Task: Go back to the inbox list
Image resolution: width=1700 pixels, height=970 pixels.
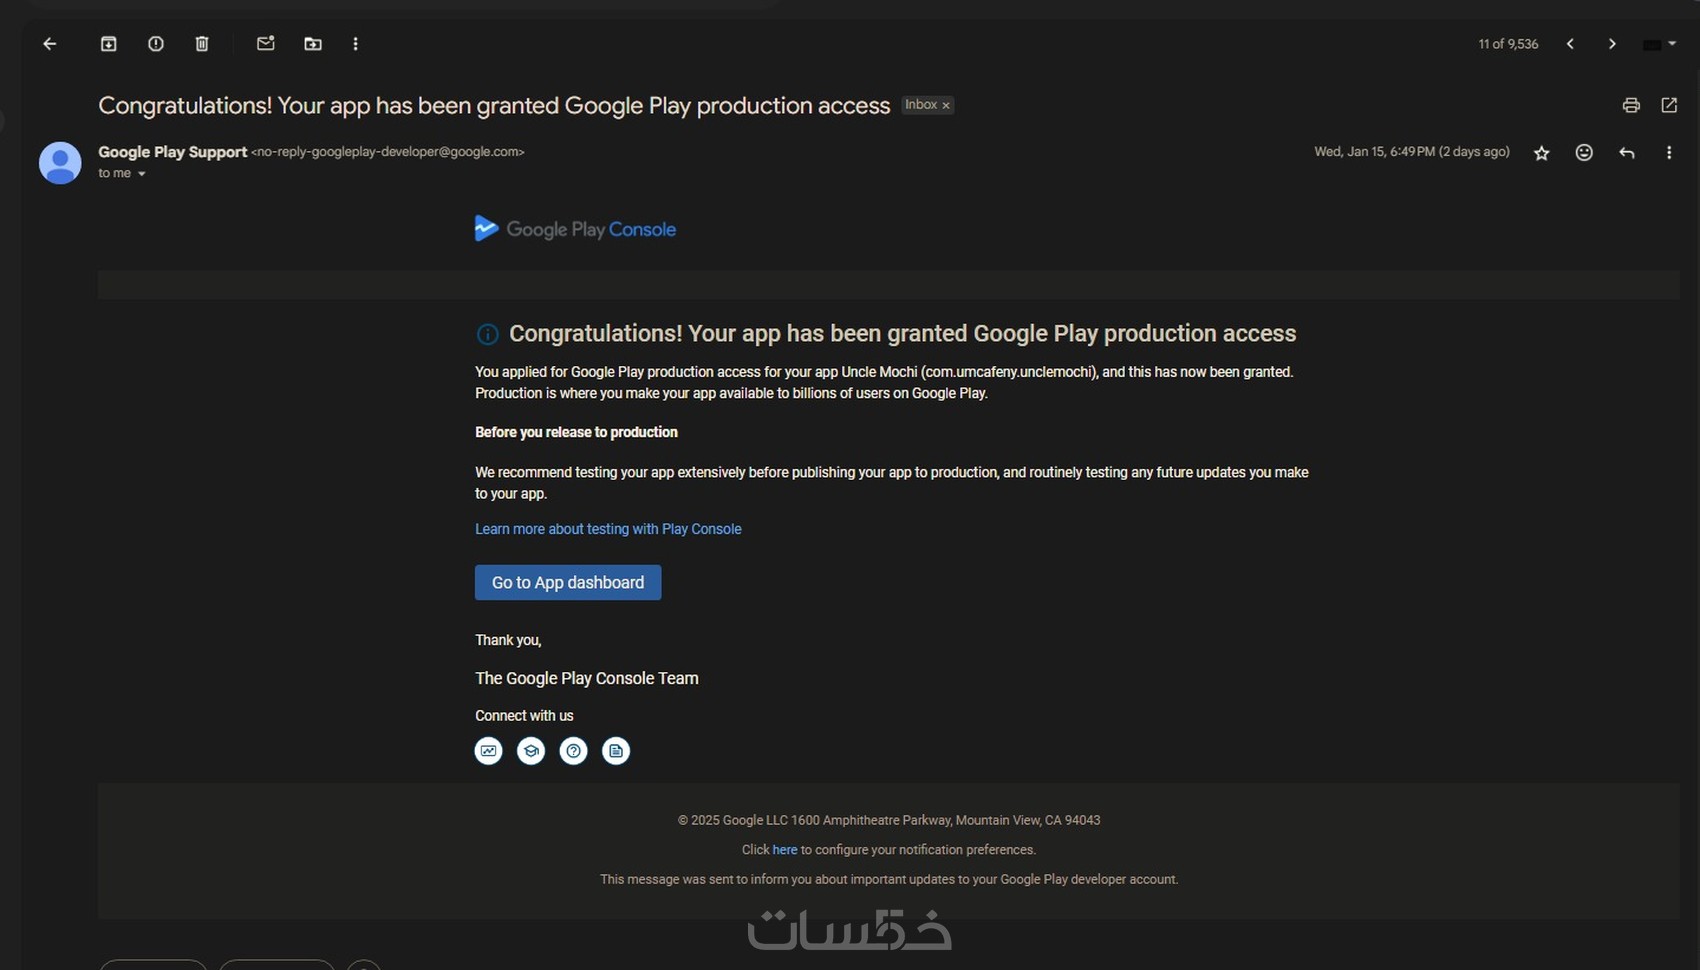Action: 49,44
